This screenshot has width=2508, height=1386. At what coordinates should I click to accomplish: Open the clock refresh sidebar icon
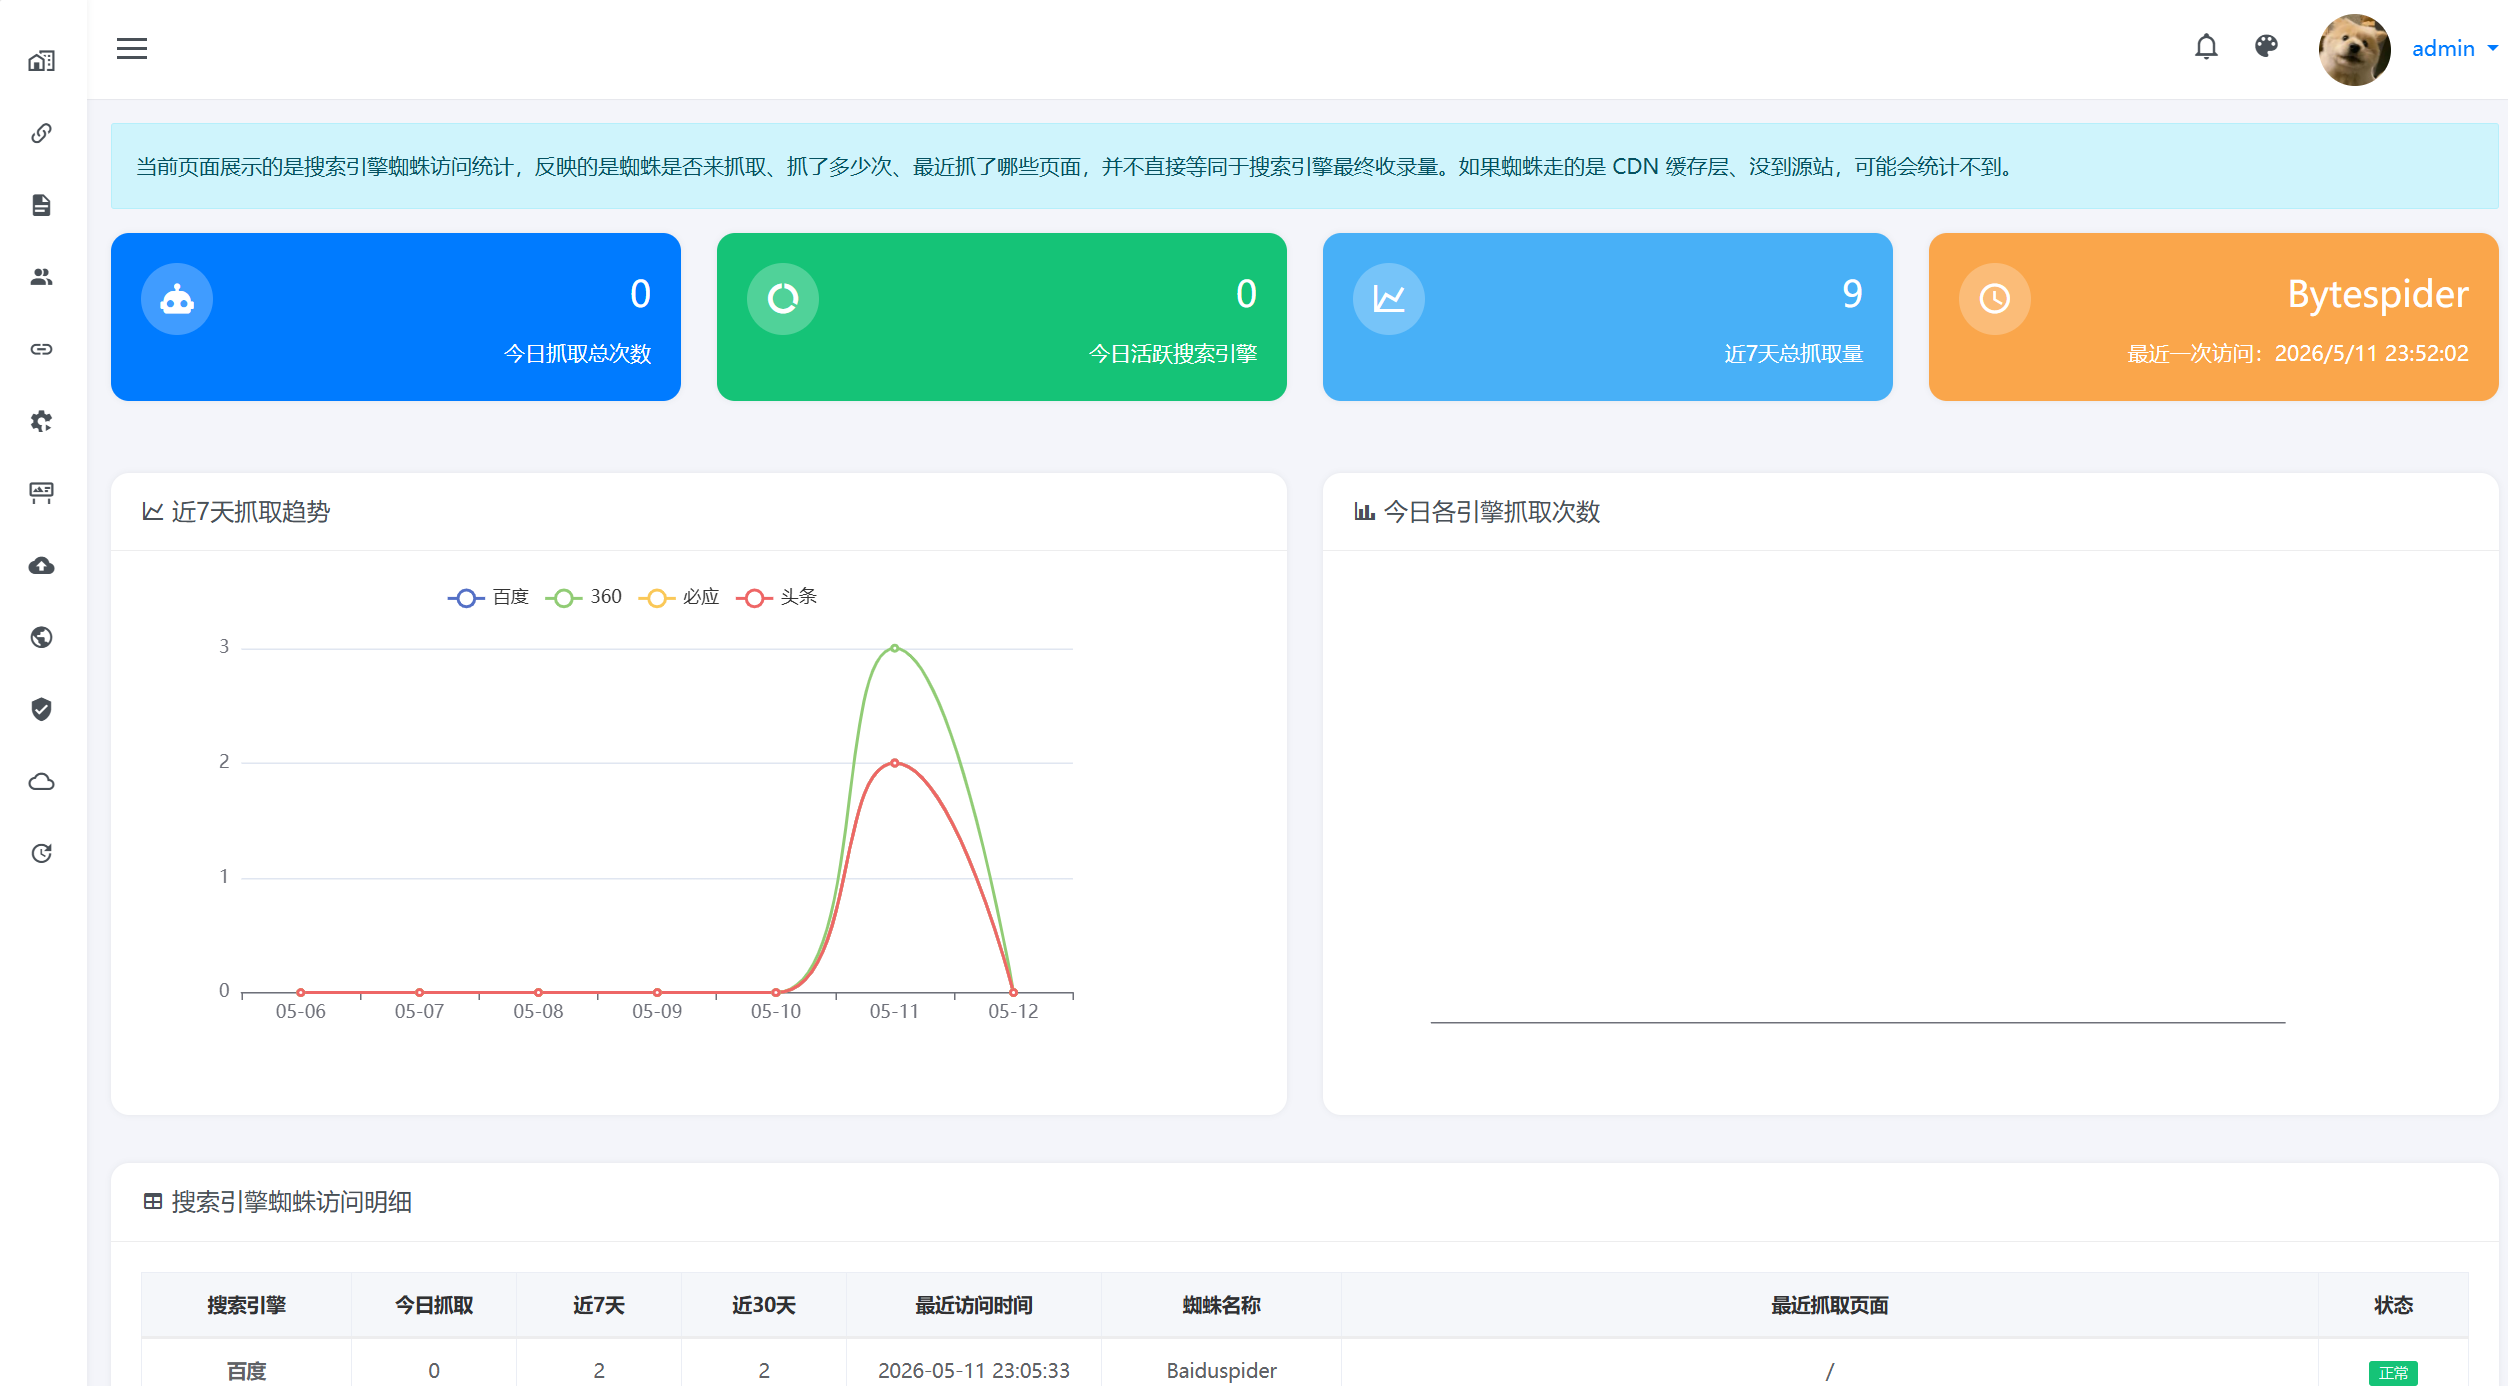[41, 853]
